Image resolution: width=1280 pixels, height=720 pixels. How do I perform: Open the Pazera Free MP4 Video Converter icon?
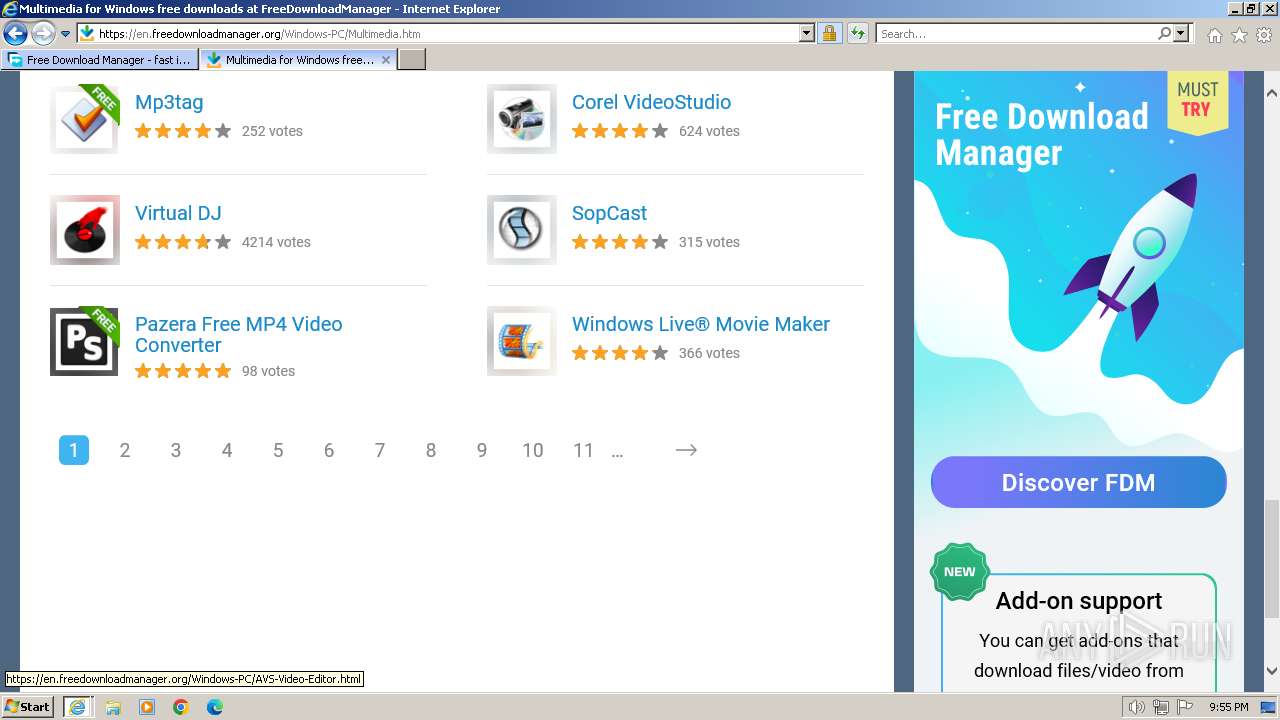point(84,341)
